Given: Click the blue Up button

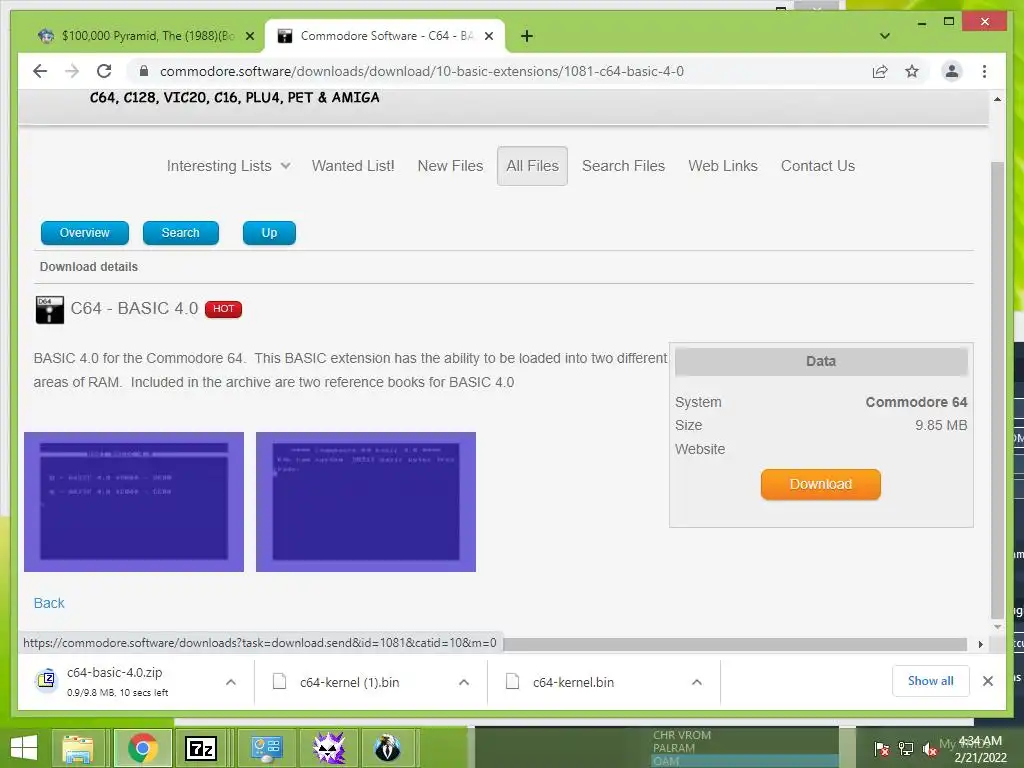Looking at the screenshot, I should 269,233.
